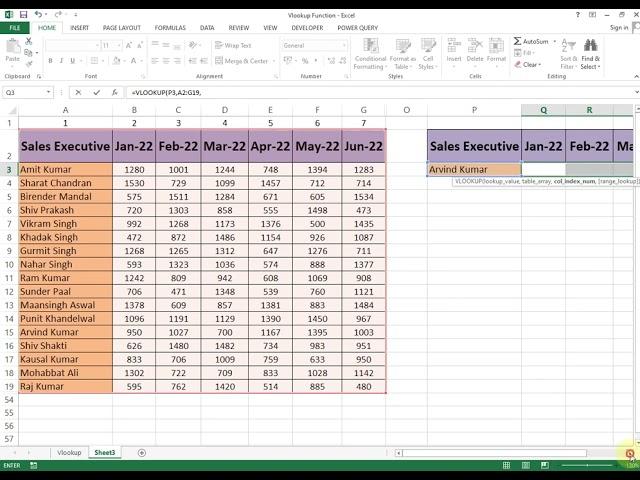640x480 pixels.
Task: Click the Decrease Indent icon
Action: tap(192, 61)
